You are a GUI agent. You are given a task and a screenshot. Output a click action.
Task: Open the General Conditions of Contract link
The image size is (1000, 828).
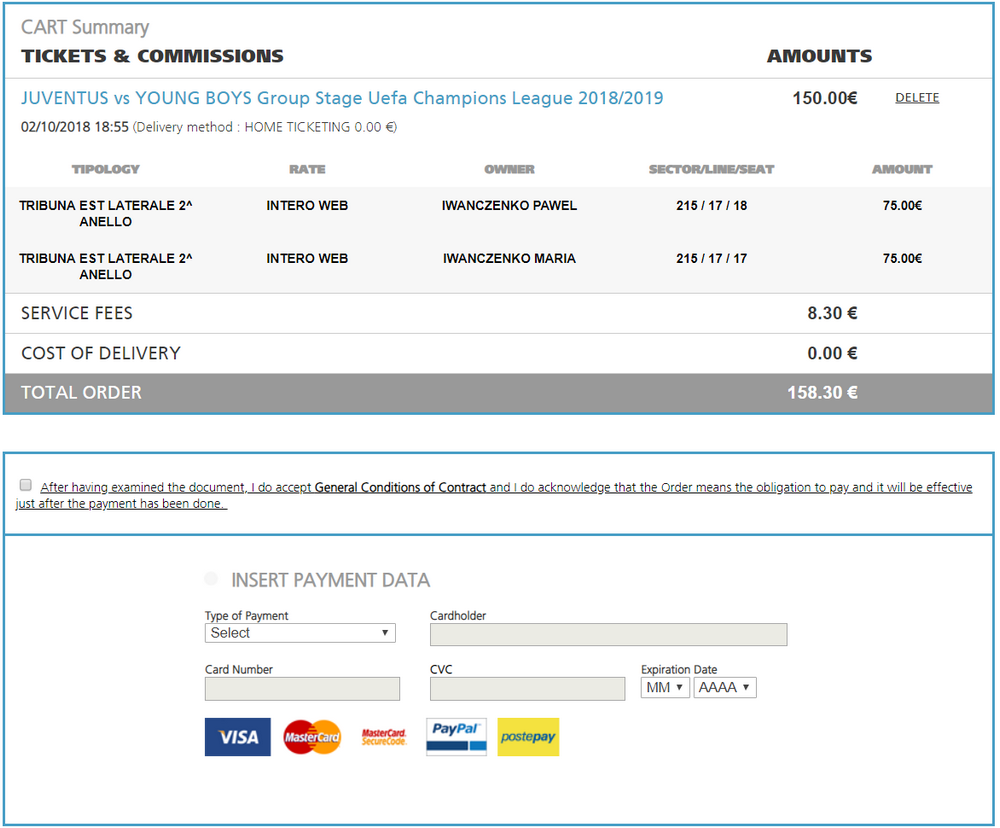pos(401,487)
